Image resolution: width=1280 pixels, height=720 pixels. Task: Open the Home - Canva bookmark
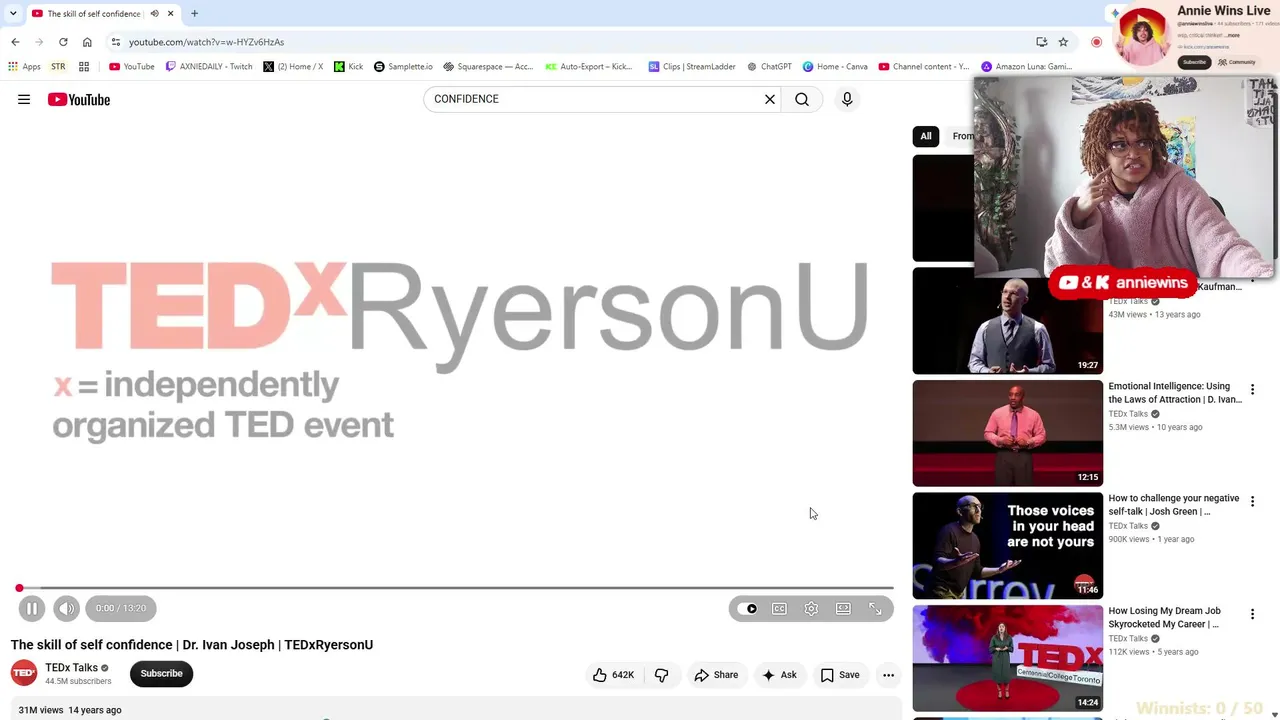(x=835, y=67)
